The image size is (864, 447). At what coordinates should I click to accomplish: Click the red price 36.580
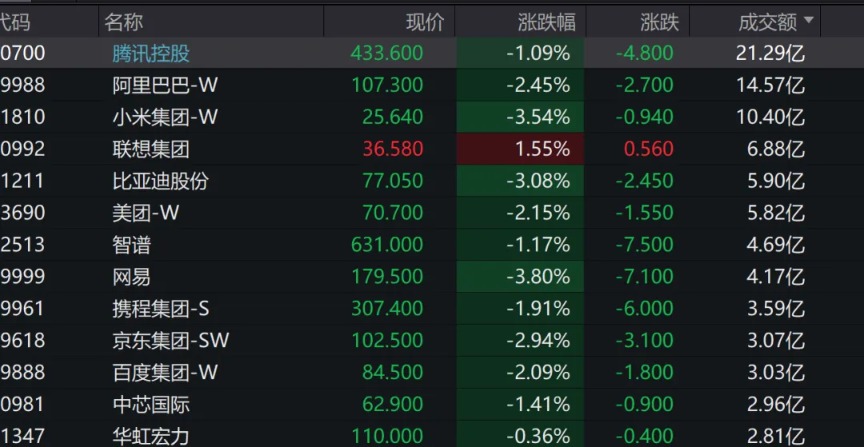(x=392, y=149)
